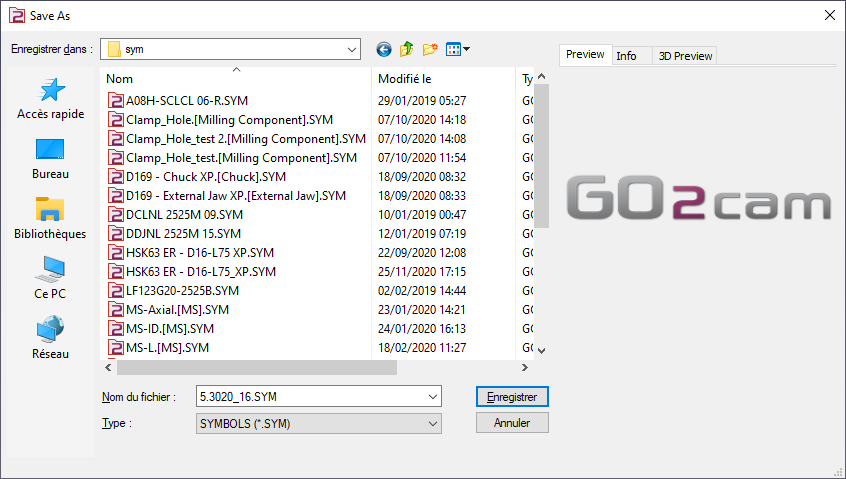Click the Enregistrer button
Viewport: 846px width, 479px height.
click(x=512, y=397)
